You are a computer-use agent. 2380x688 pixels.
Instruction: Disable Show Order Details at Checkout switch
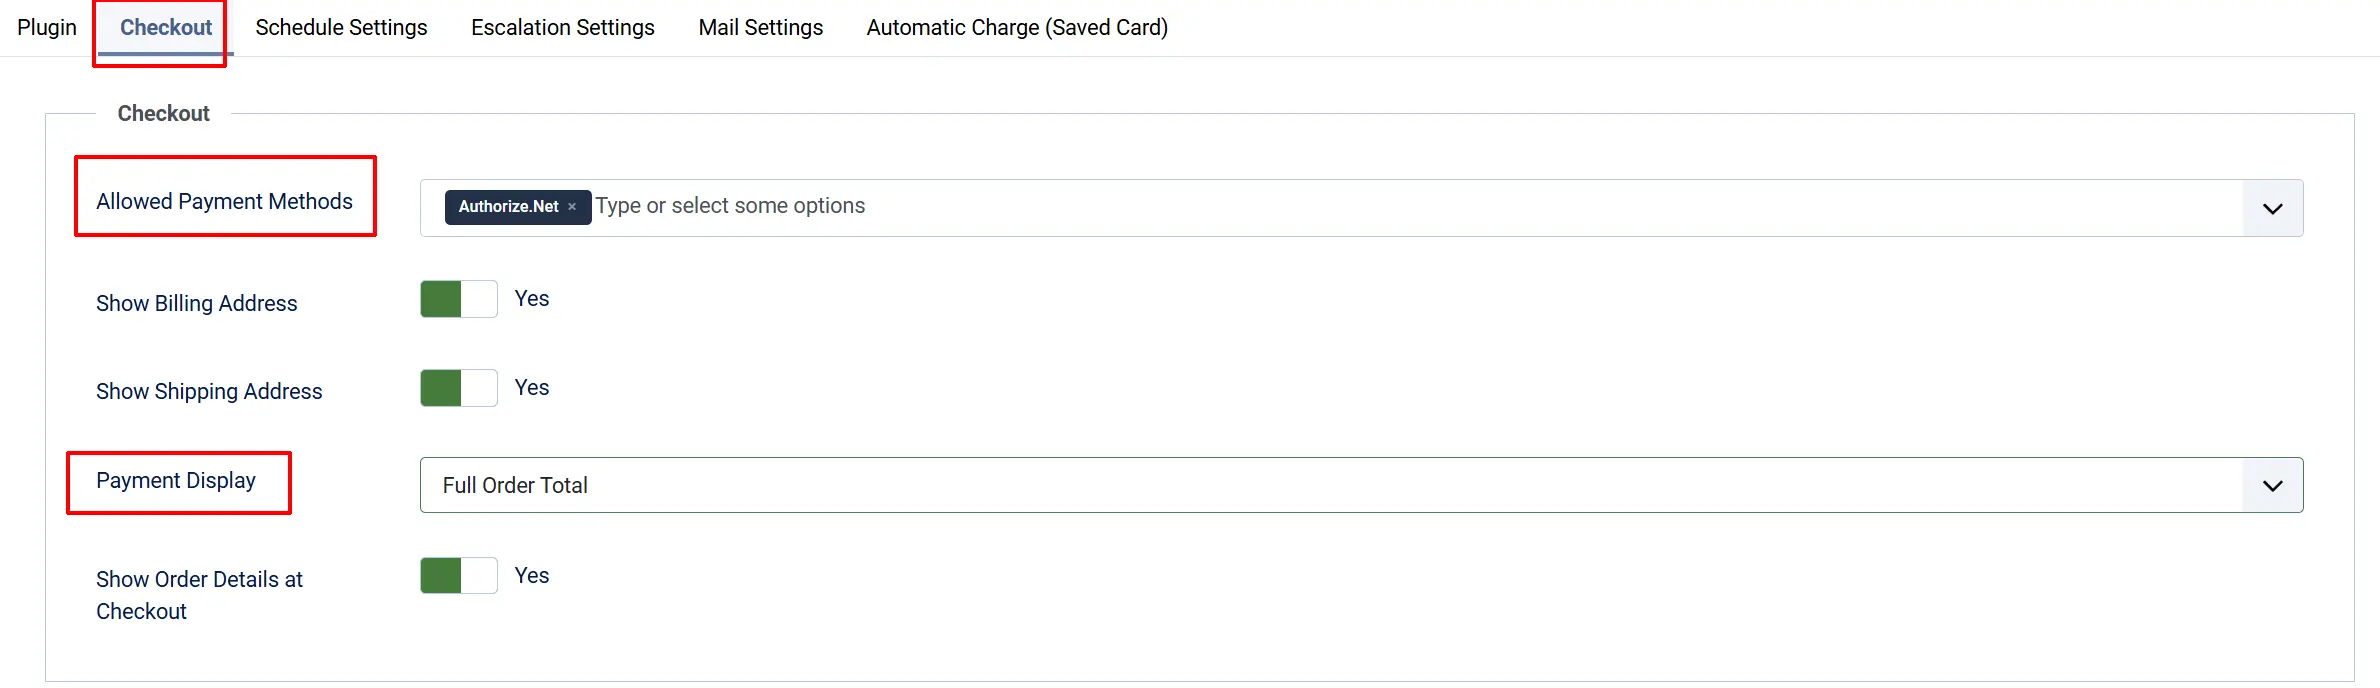458,575
